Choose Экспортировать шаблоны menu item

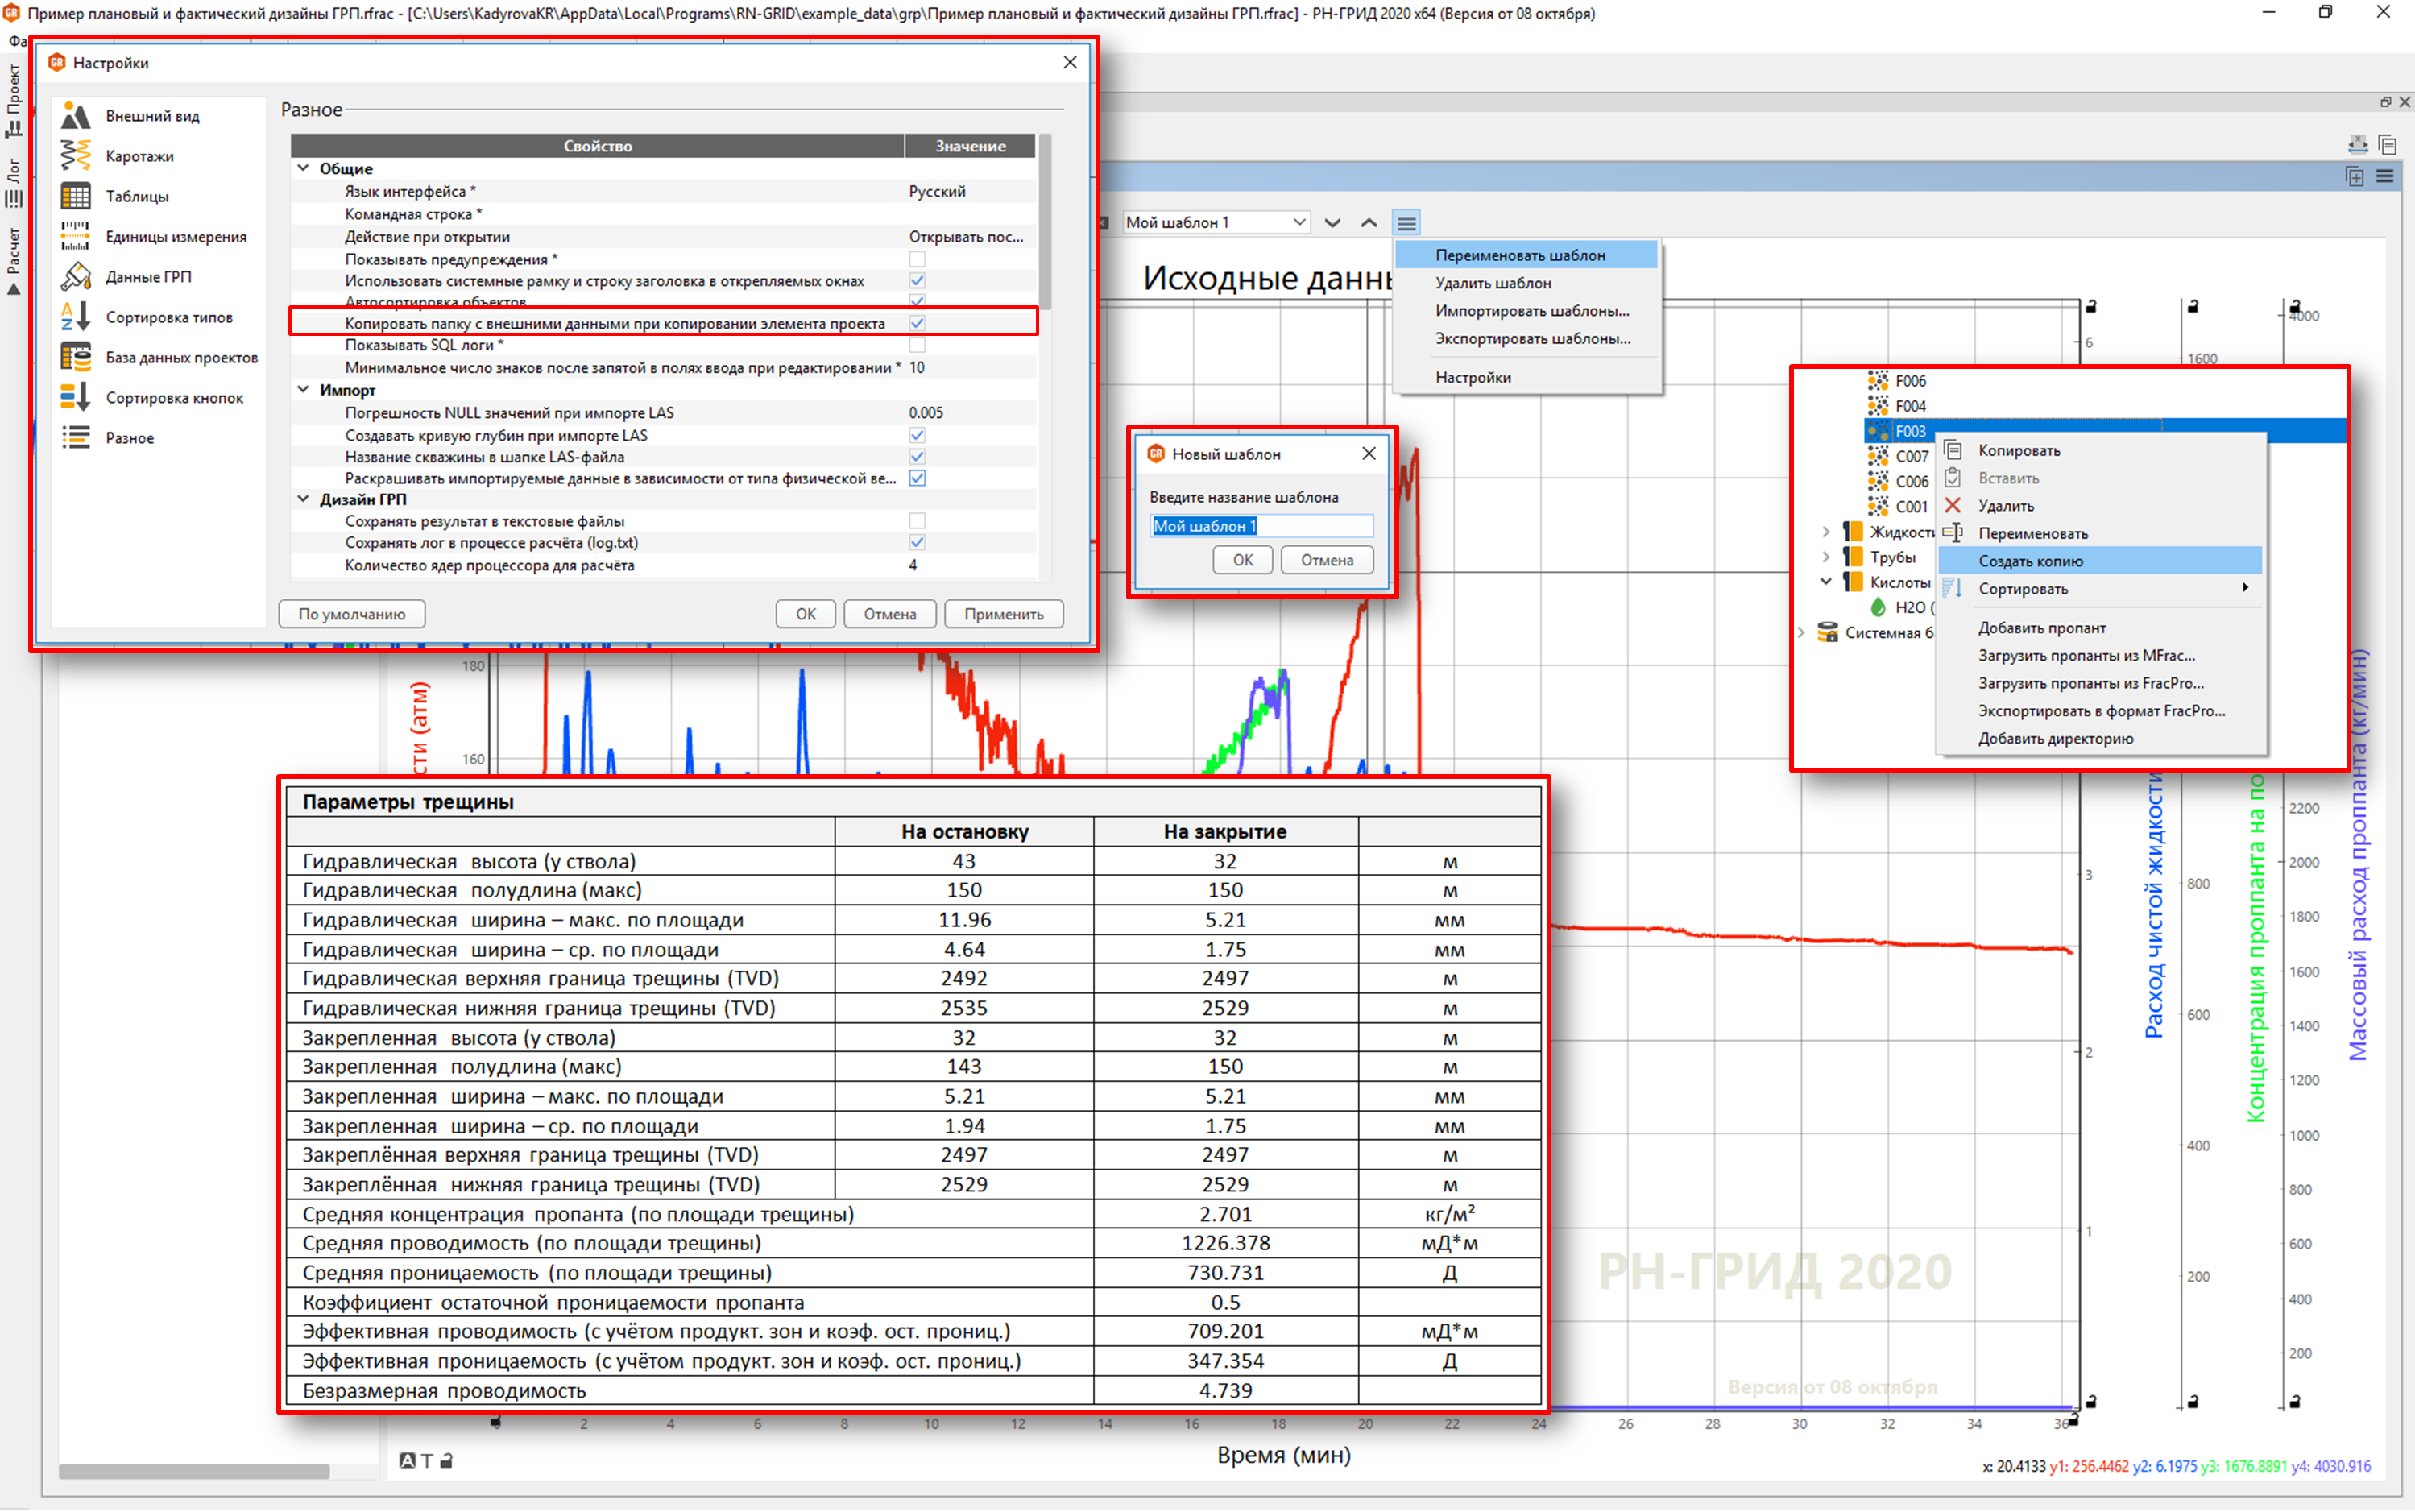(1526, 339)
